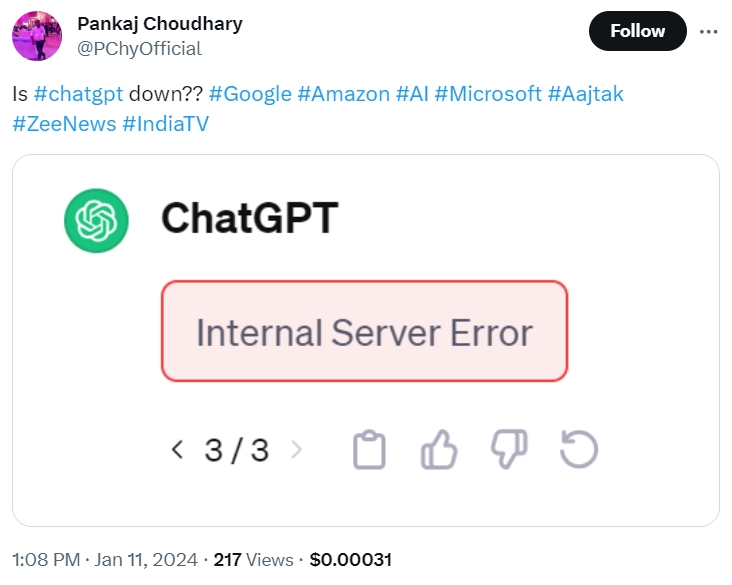The width and height of the screenshot is (732, 585).
Task: Open the #chatgpt hashtag
Action: point(78,94)
